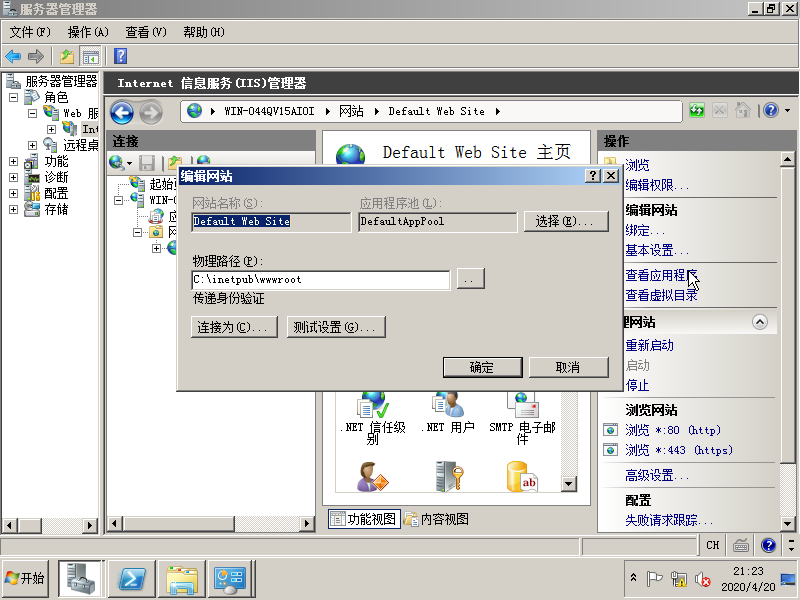Switch to Features View tab

coord(364,519)
